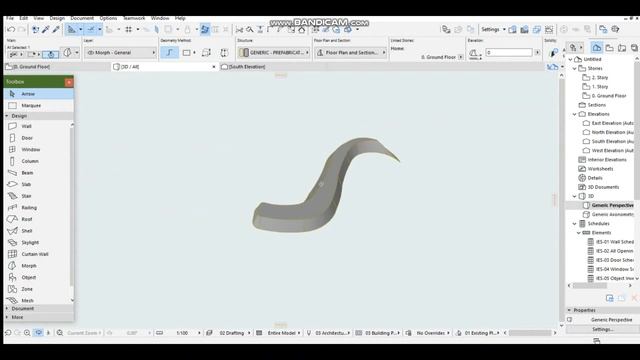Image resolution: width=640 pixels, height=360 pixels.
Task: Open the Project Map view in Navigator
Action: (x=597, y=48)
